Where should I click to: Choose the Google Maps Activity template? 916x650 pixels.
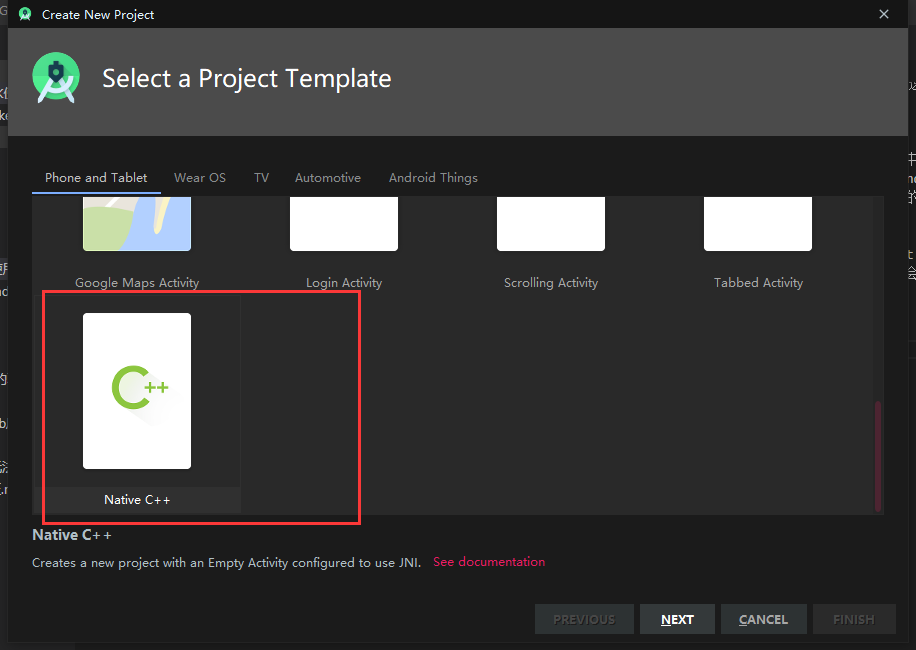pyautogui.click(x=137, y=224)
